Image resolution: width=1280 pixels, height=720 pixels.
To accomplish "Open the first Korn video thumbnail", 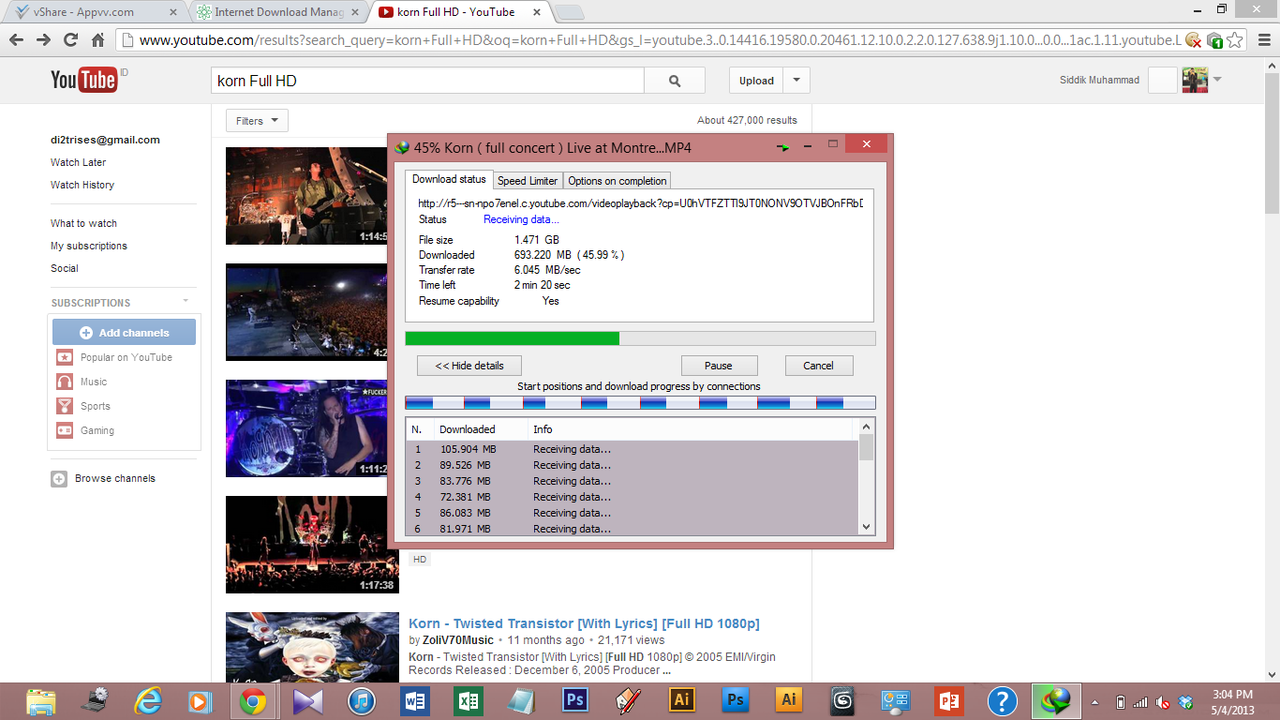I will (306, 196).
